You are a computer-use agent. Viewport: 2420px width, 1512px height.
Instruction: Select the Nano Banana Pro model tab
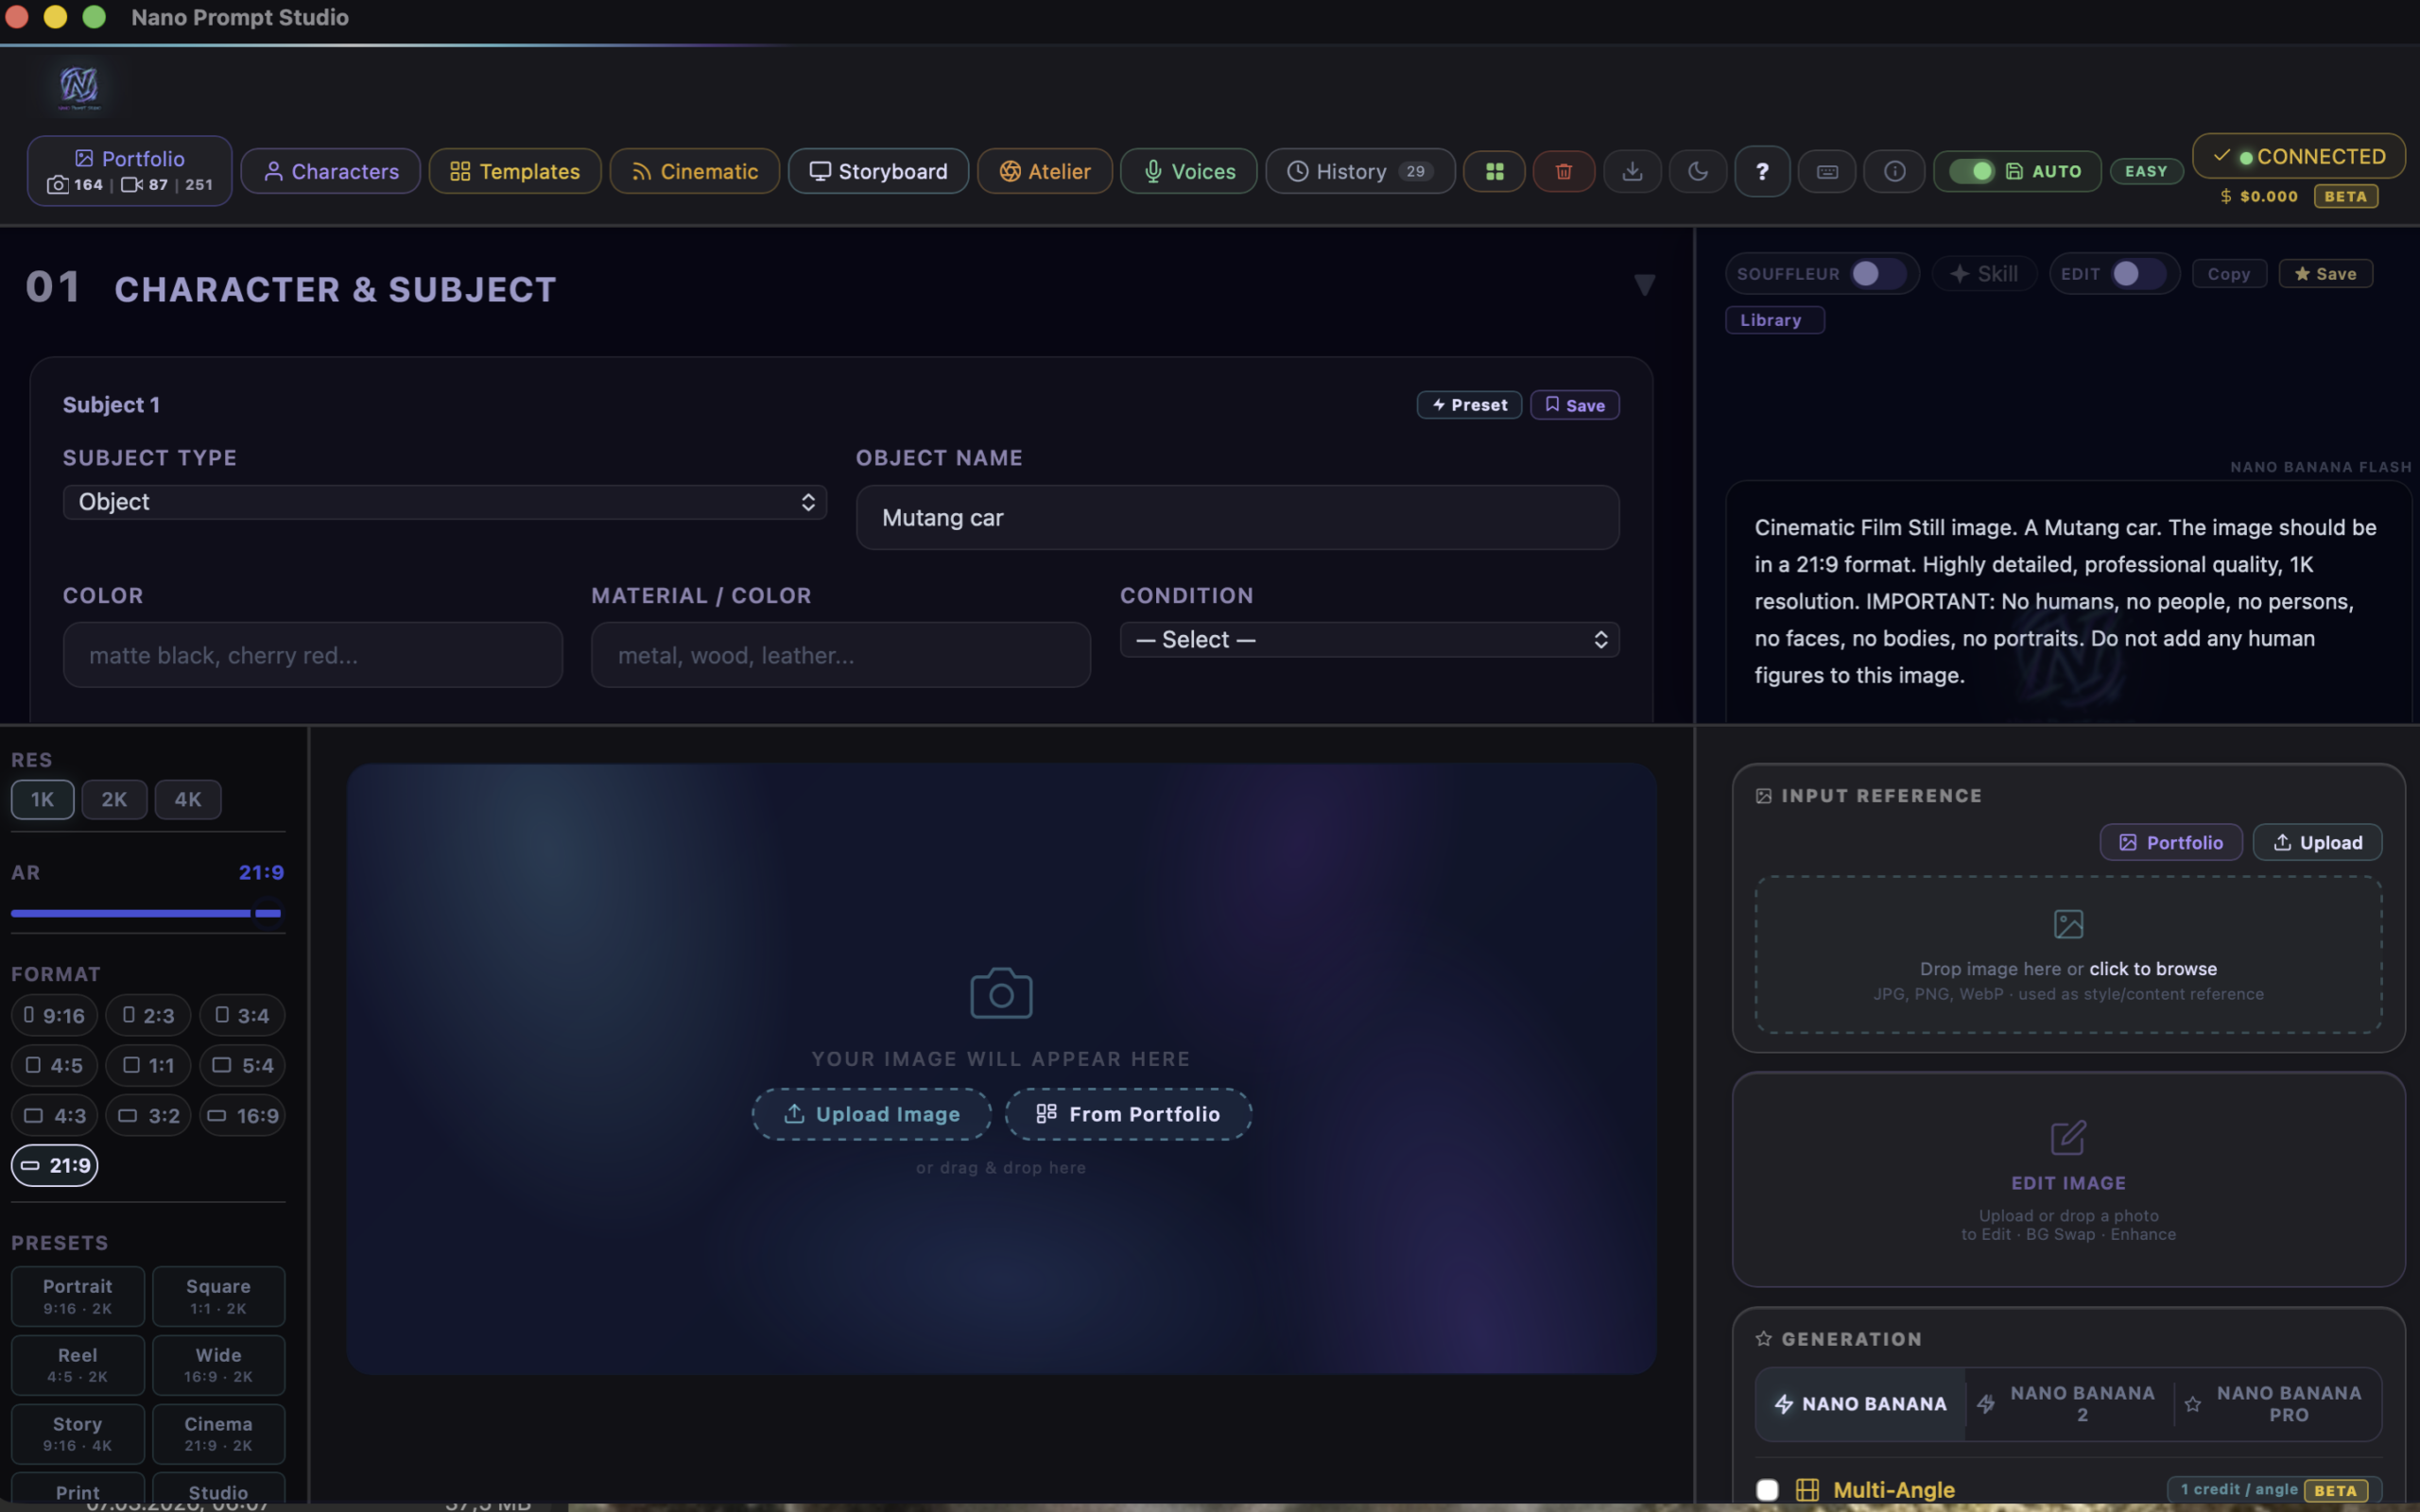[2278, 1404]
